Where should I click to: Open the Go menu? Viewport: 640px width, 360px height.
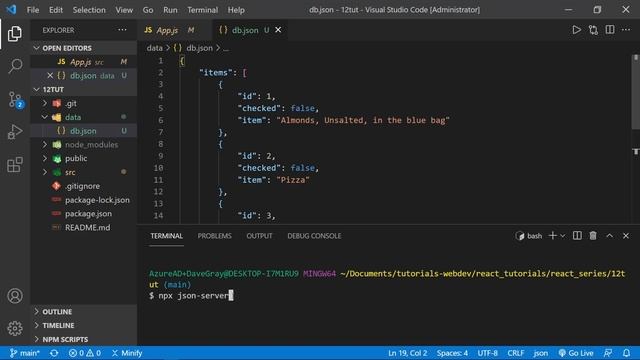(148, 10)
